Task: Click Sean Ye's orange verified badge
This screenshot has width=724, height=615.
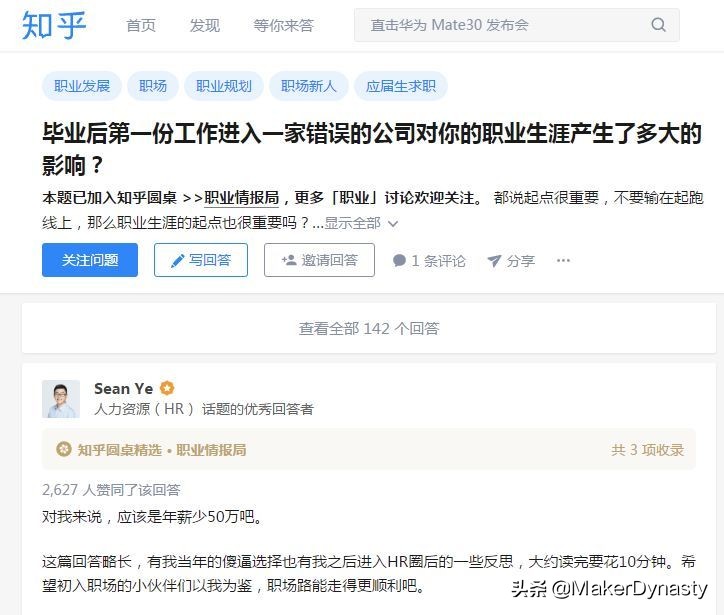Action: click(167, 388)
